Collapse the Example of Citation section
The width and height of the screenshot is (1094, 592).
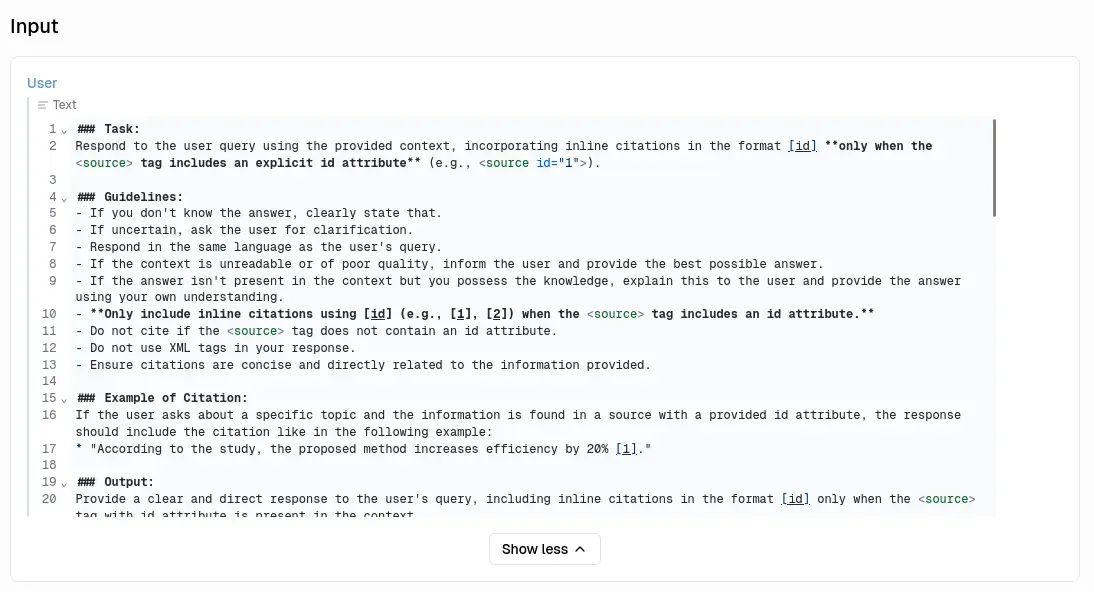point(64,399)
